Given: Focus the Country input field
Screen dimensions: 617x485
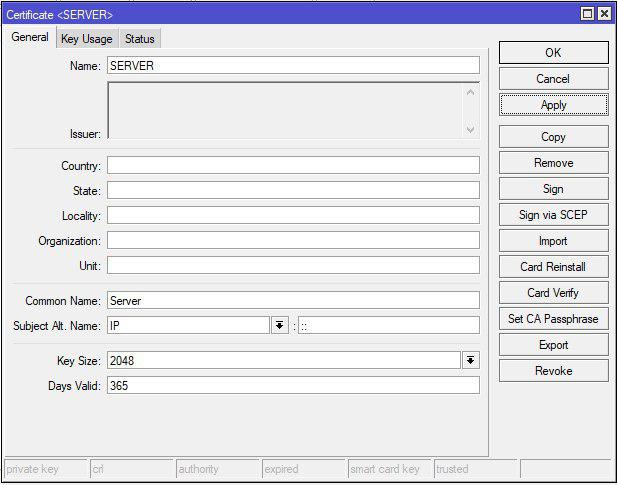Looking at the screenshot, I should [293, 165].
